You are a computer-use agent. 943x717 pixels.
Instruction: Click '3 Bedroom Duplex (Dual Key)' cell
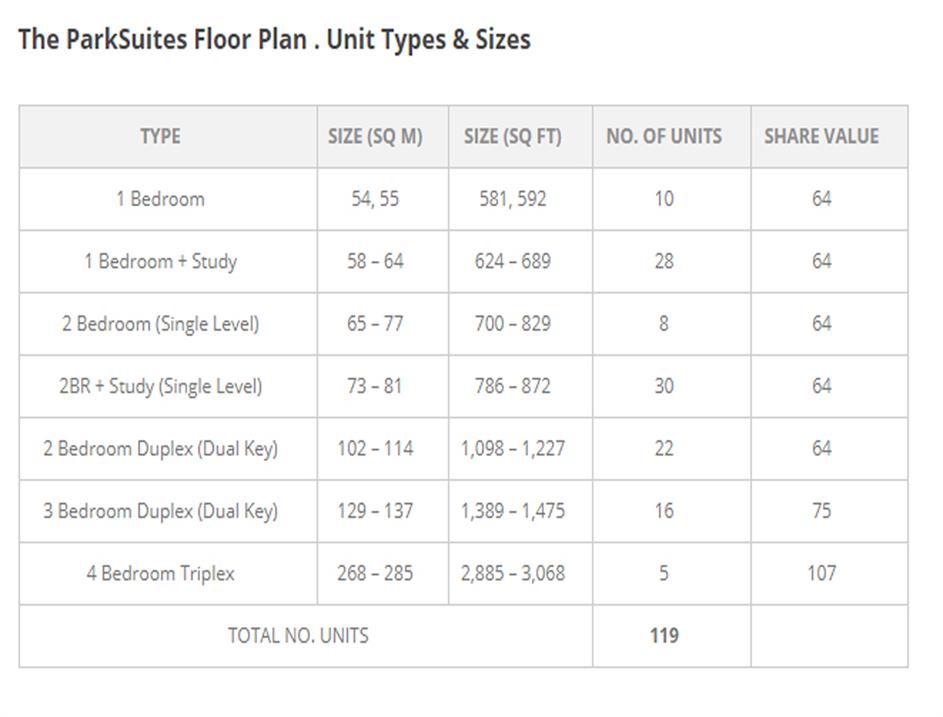(x=160, y=511)
